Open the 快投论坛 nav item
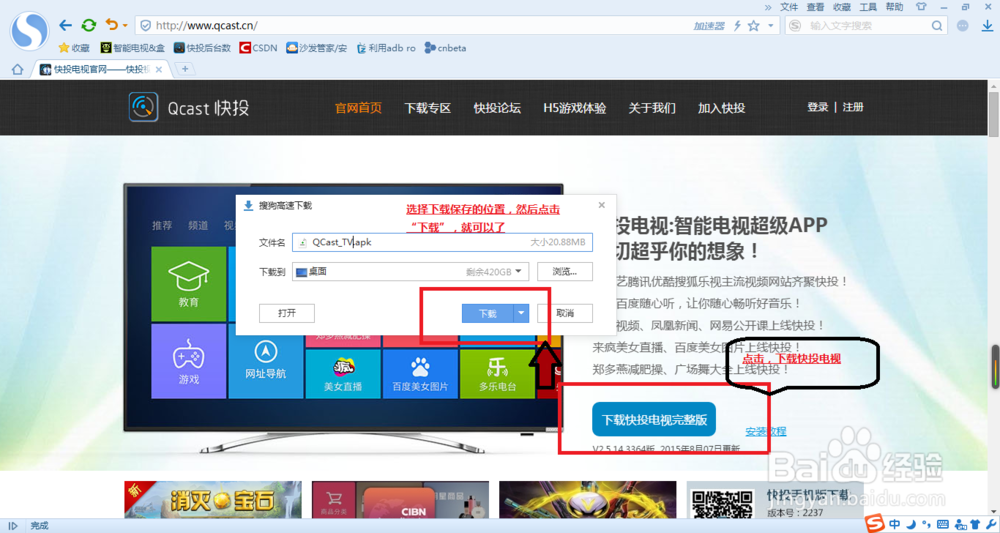The image size is (1000, 533). coord(497,108)
